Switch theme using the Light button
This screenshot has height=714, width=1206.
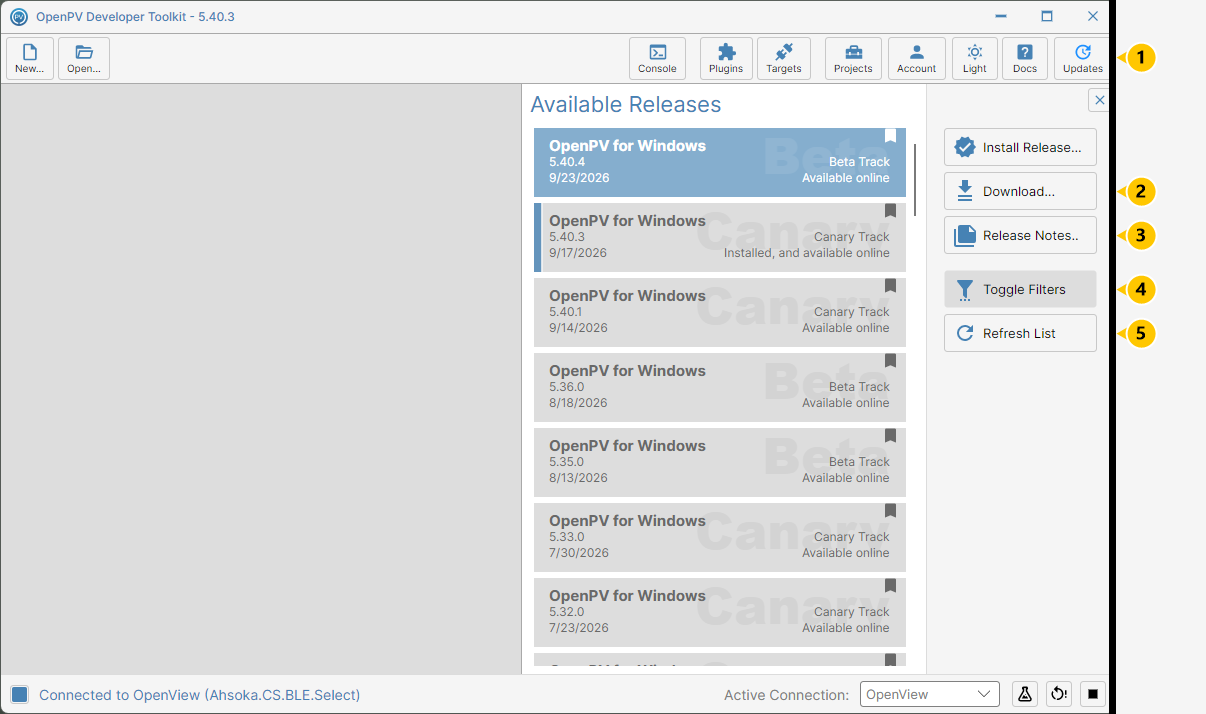click(975, 58)
